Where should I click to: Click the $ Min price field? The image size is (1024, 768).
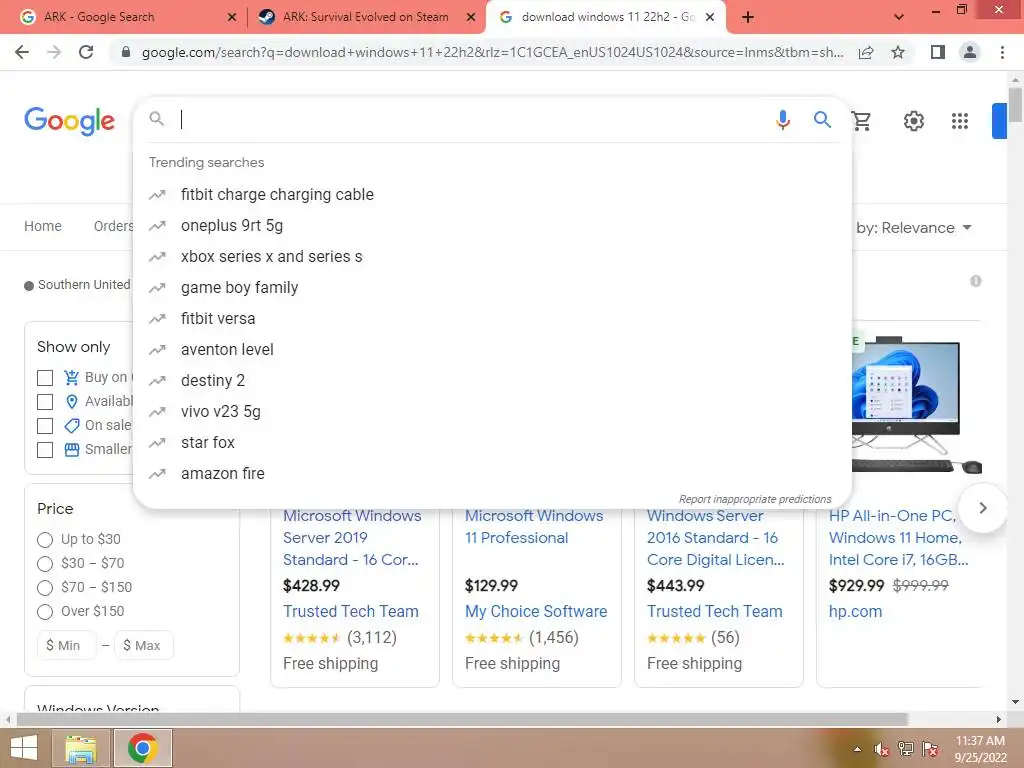click(67, 645)
